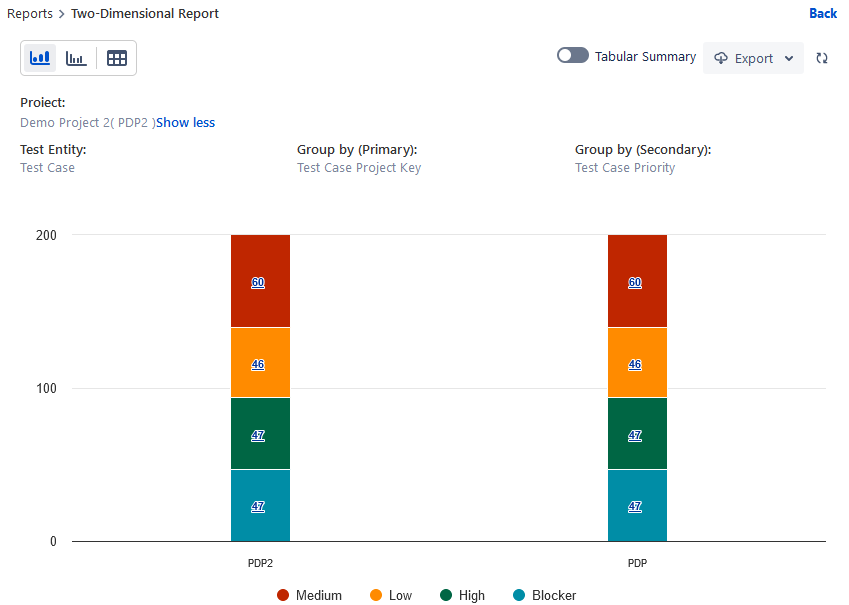Viewport: 849px width, 605px height.
Task: Click the Blocker legend color dot
Action: coord(519,595)
